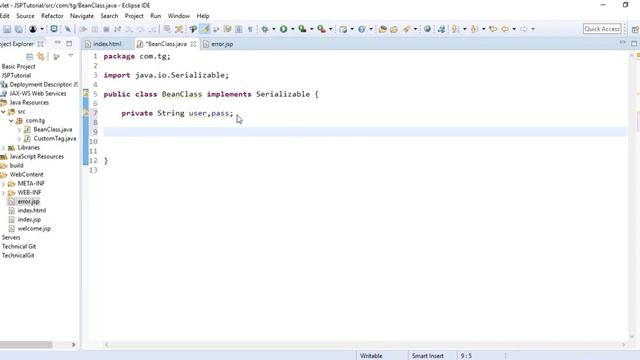Expand the META-INF folder

pyautogui.click(x=3, y=184)
